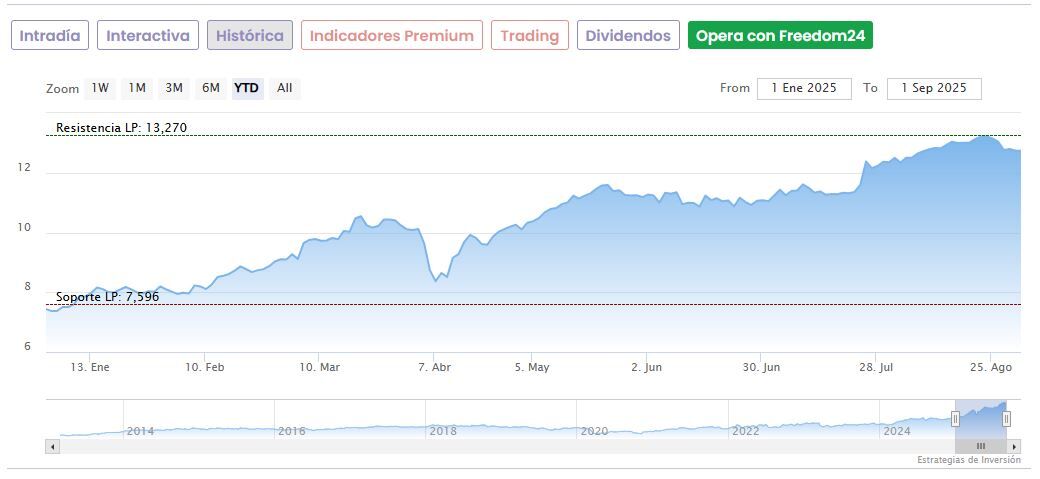Select the 1W zoom range
1040x479 pixels.
click(x=100, y=88)
